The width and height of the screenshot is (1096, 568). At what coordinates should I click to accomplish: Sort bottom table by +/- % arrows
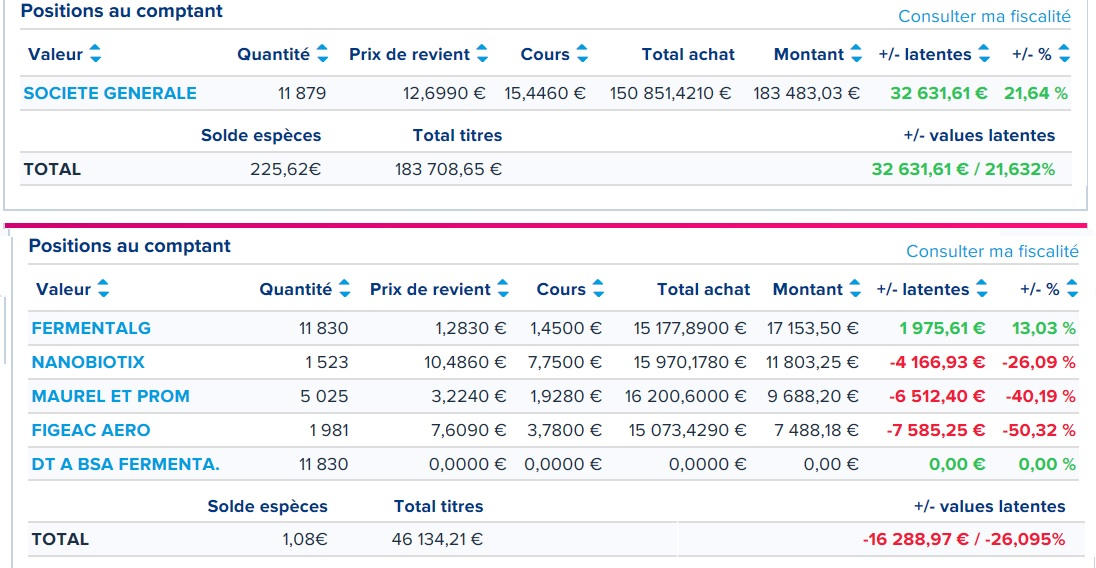pos(1073,289)
